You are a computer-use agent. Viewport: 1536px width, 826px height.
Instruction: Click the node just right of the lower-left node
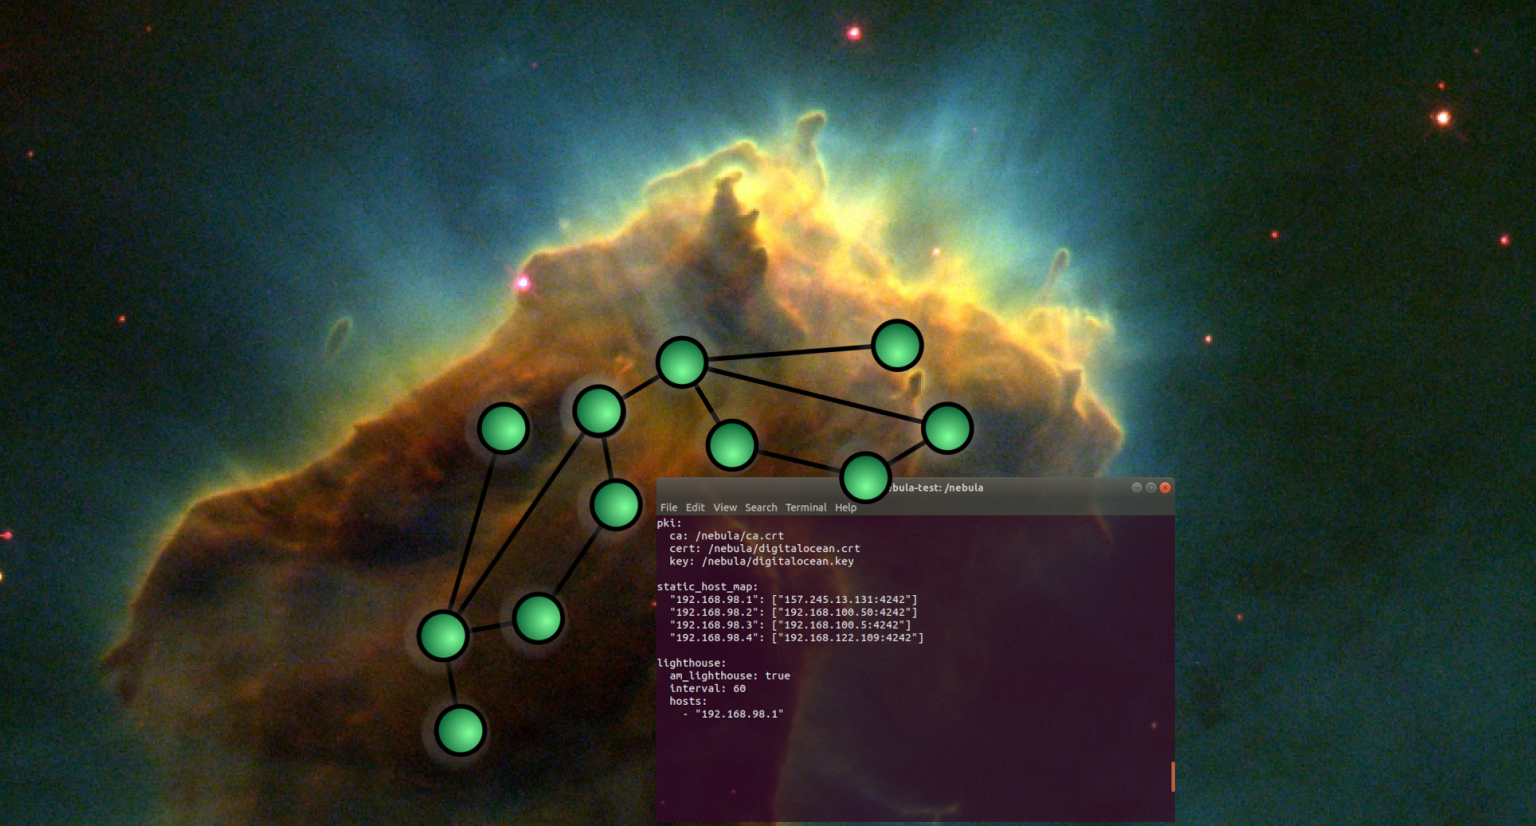[x=538, y=619]
